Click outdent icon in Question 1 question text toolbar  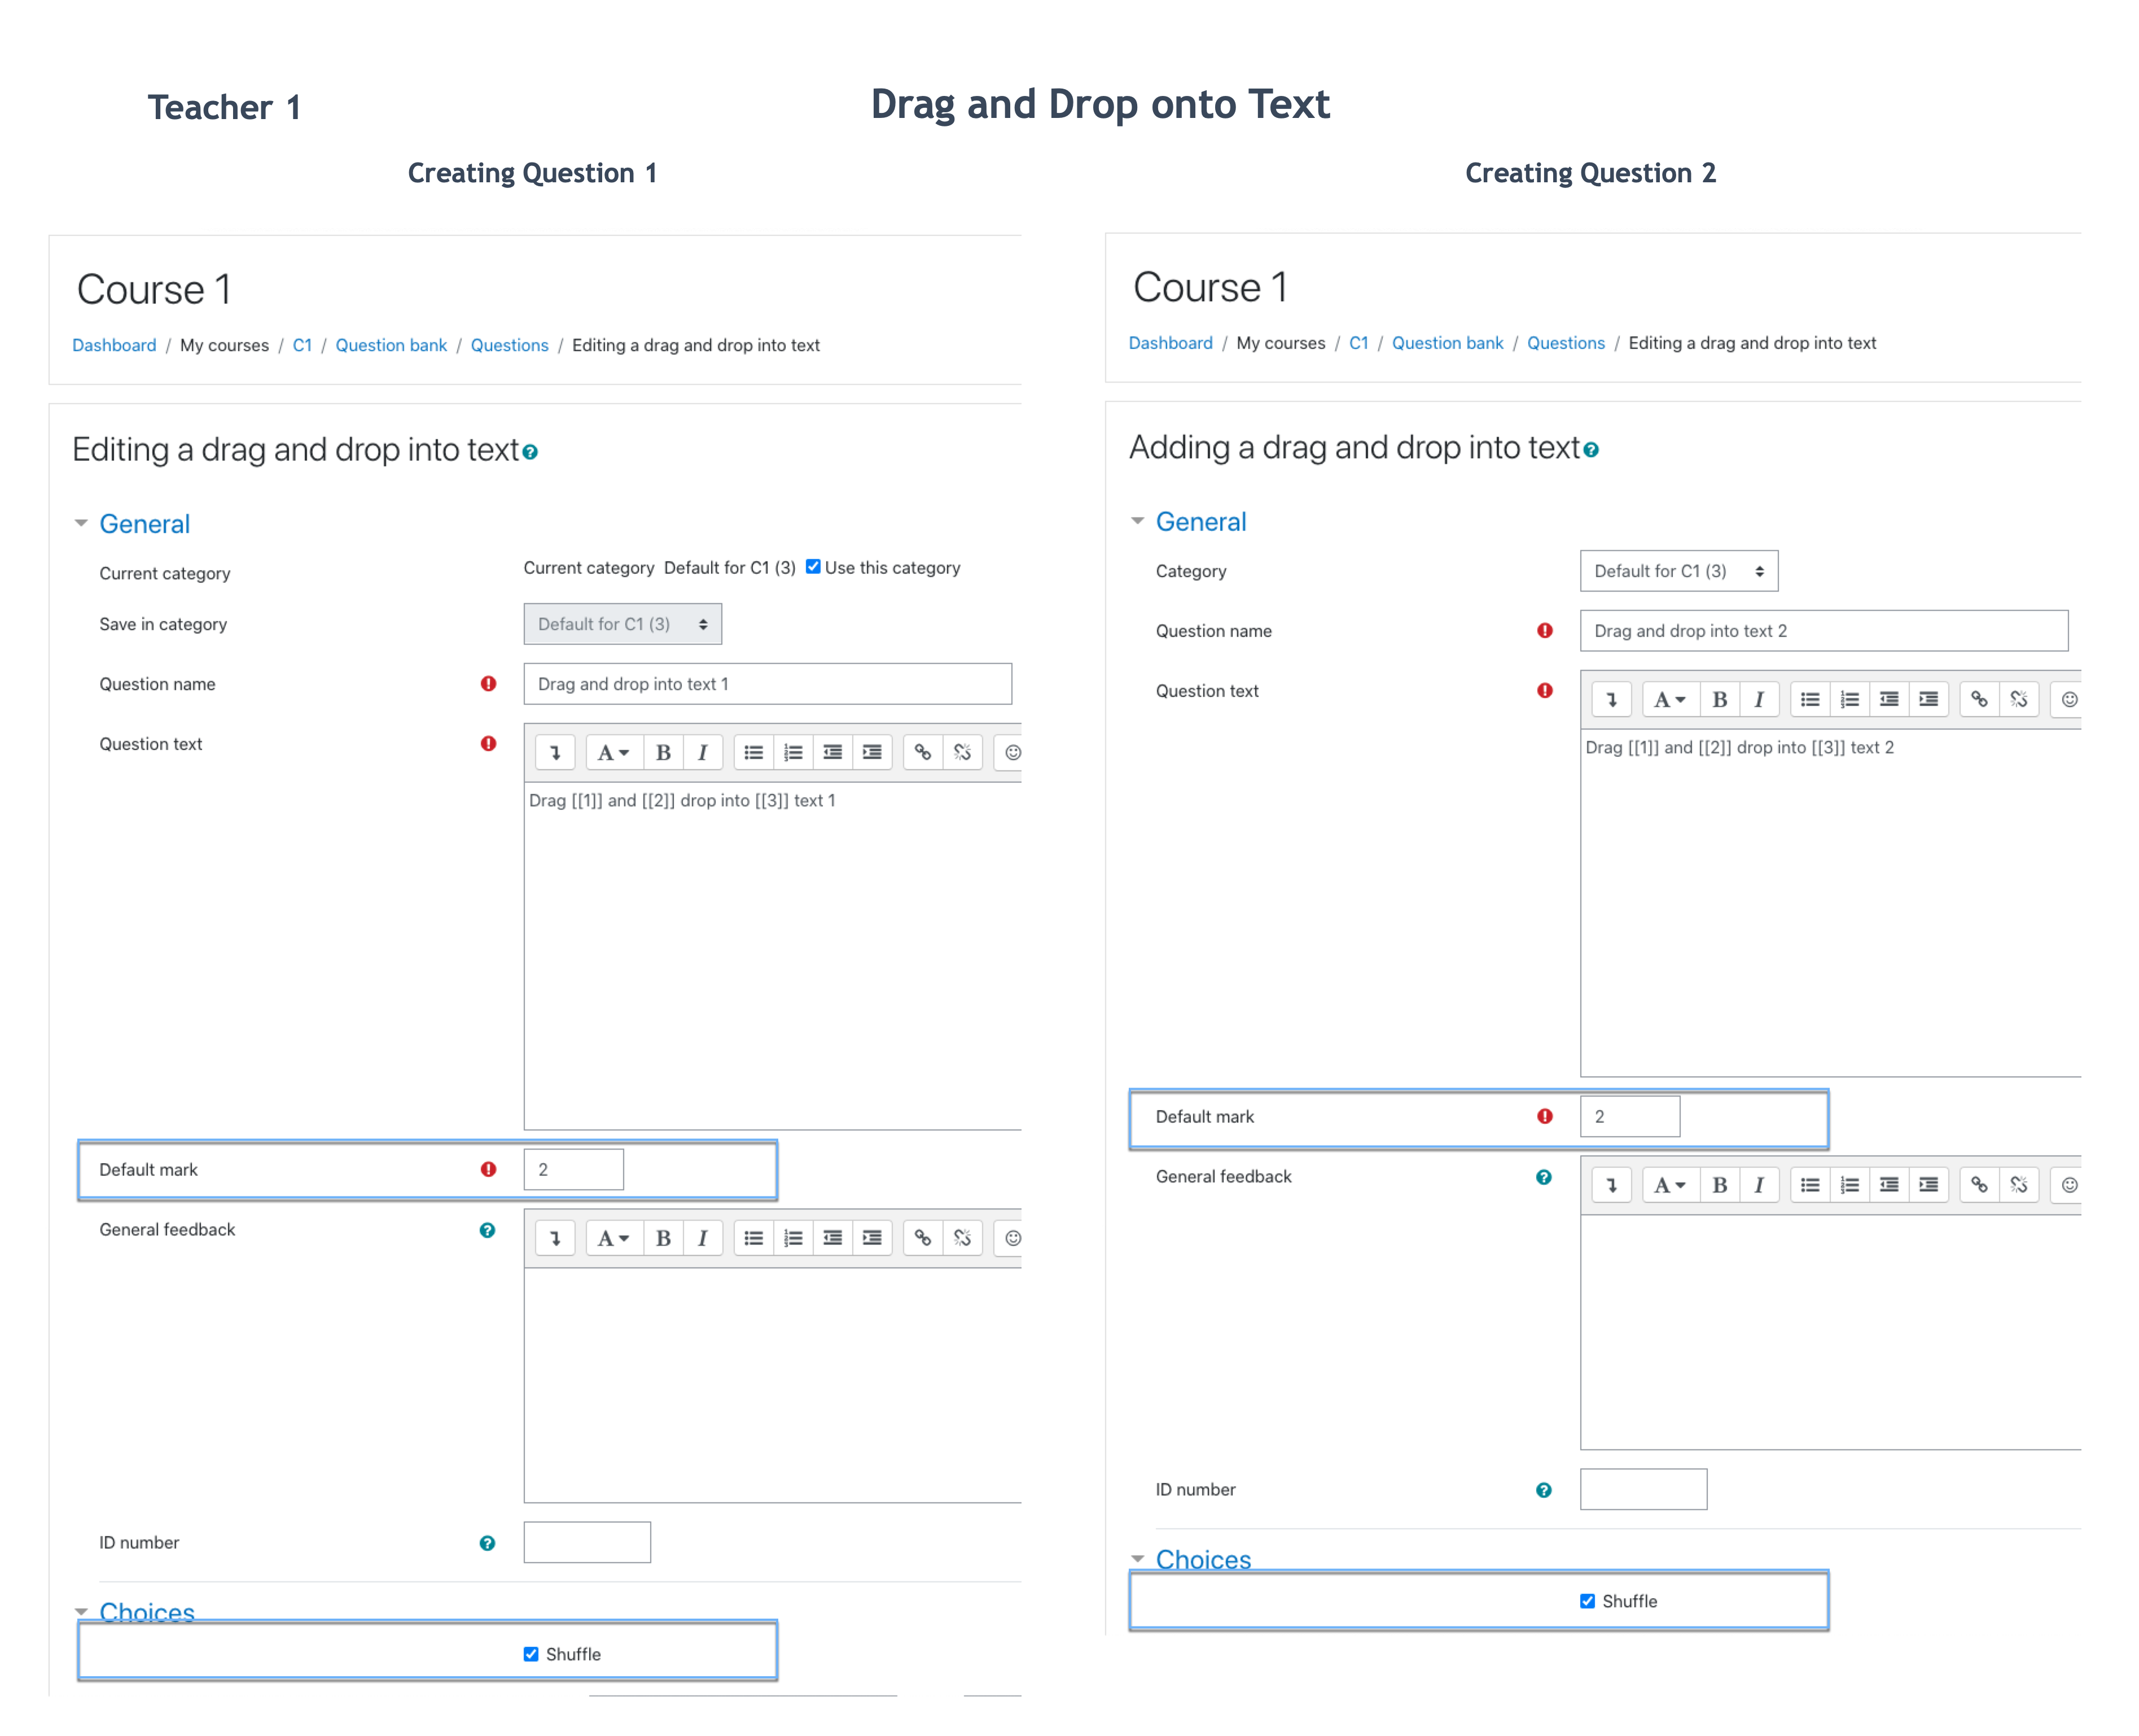832,753
